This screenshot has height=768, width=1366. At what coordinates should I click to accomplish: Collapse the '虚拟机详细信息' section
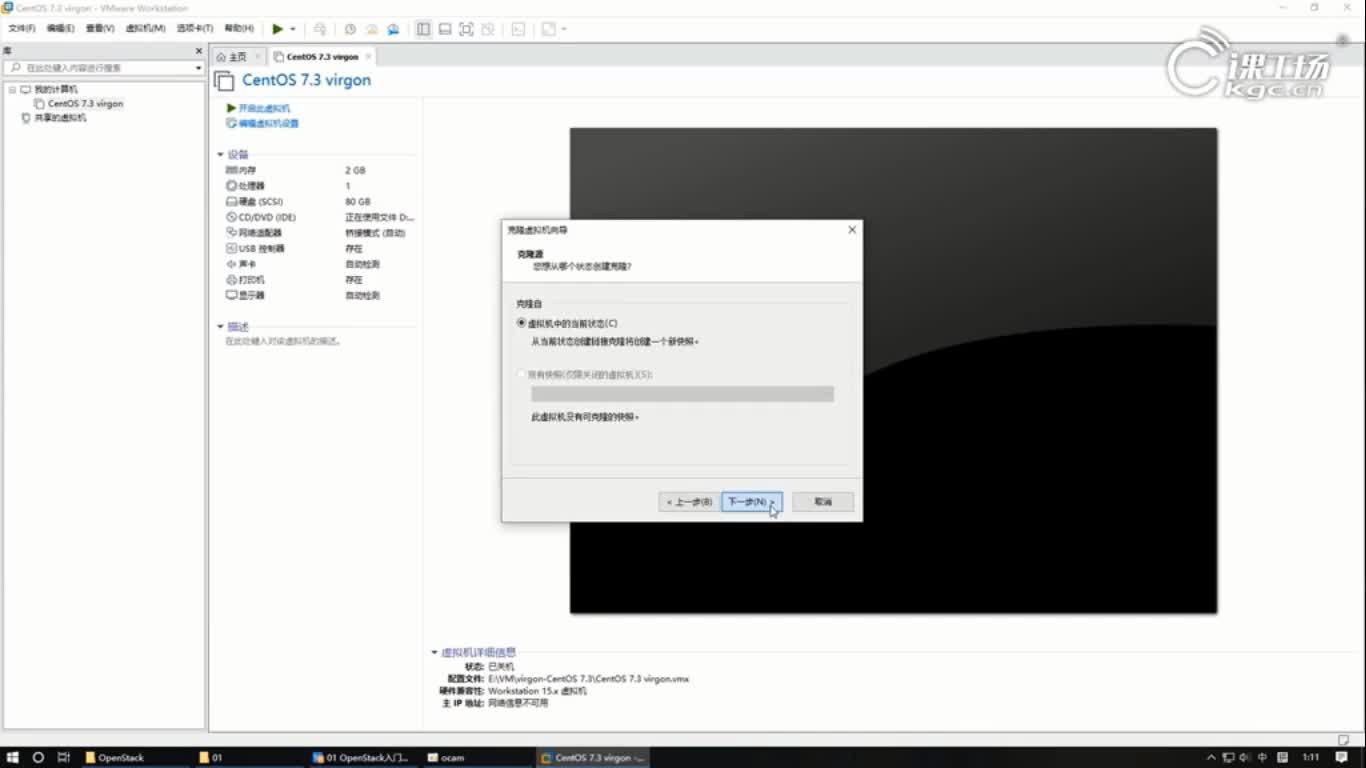pyautogui.click(x=434, y=652)
